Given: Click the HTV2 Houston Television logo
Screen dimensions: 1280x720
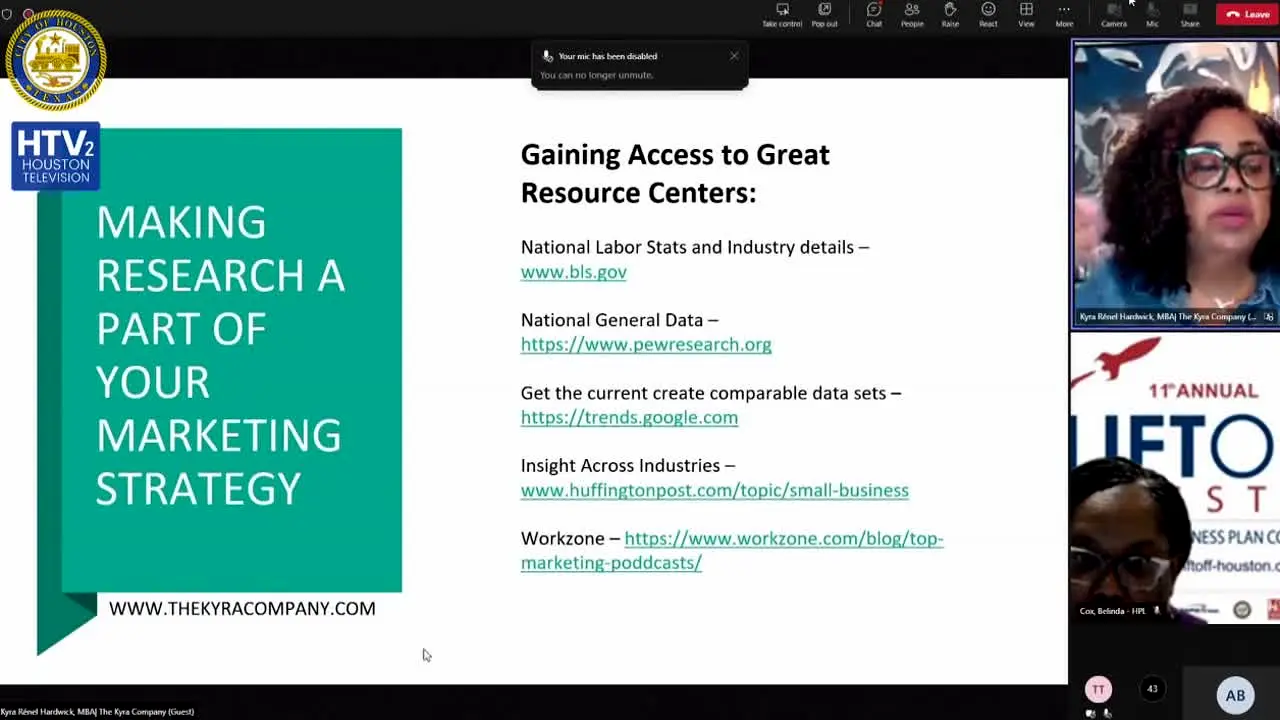Looking at the screenshot, I should point(56,157).
